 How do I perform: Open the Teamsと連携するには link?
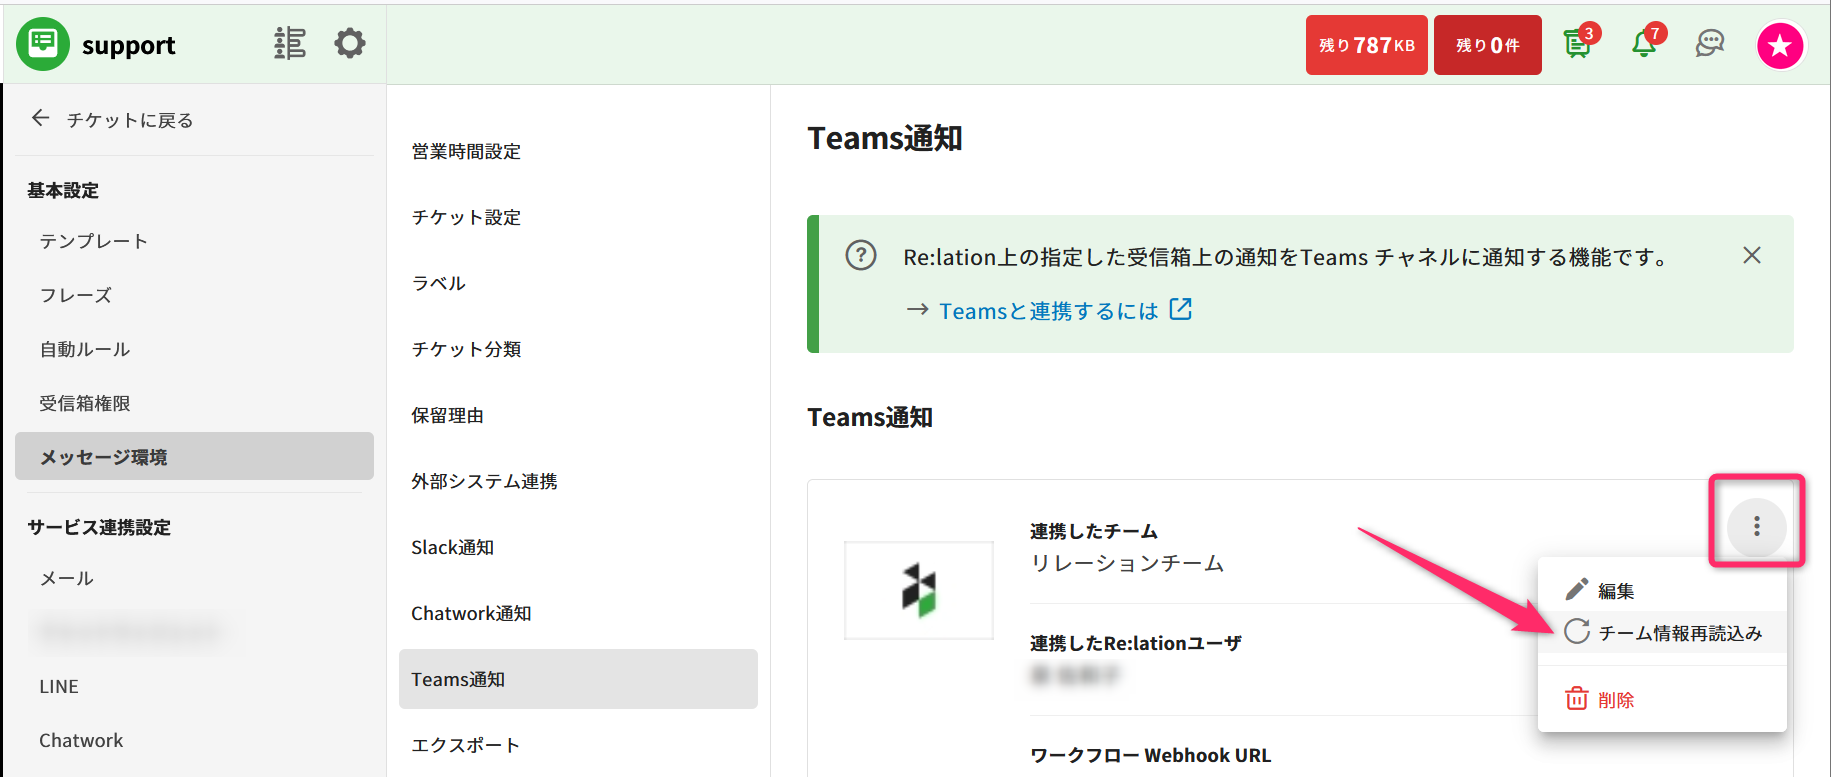coord(1048,311)
